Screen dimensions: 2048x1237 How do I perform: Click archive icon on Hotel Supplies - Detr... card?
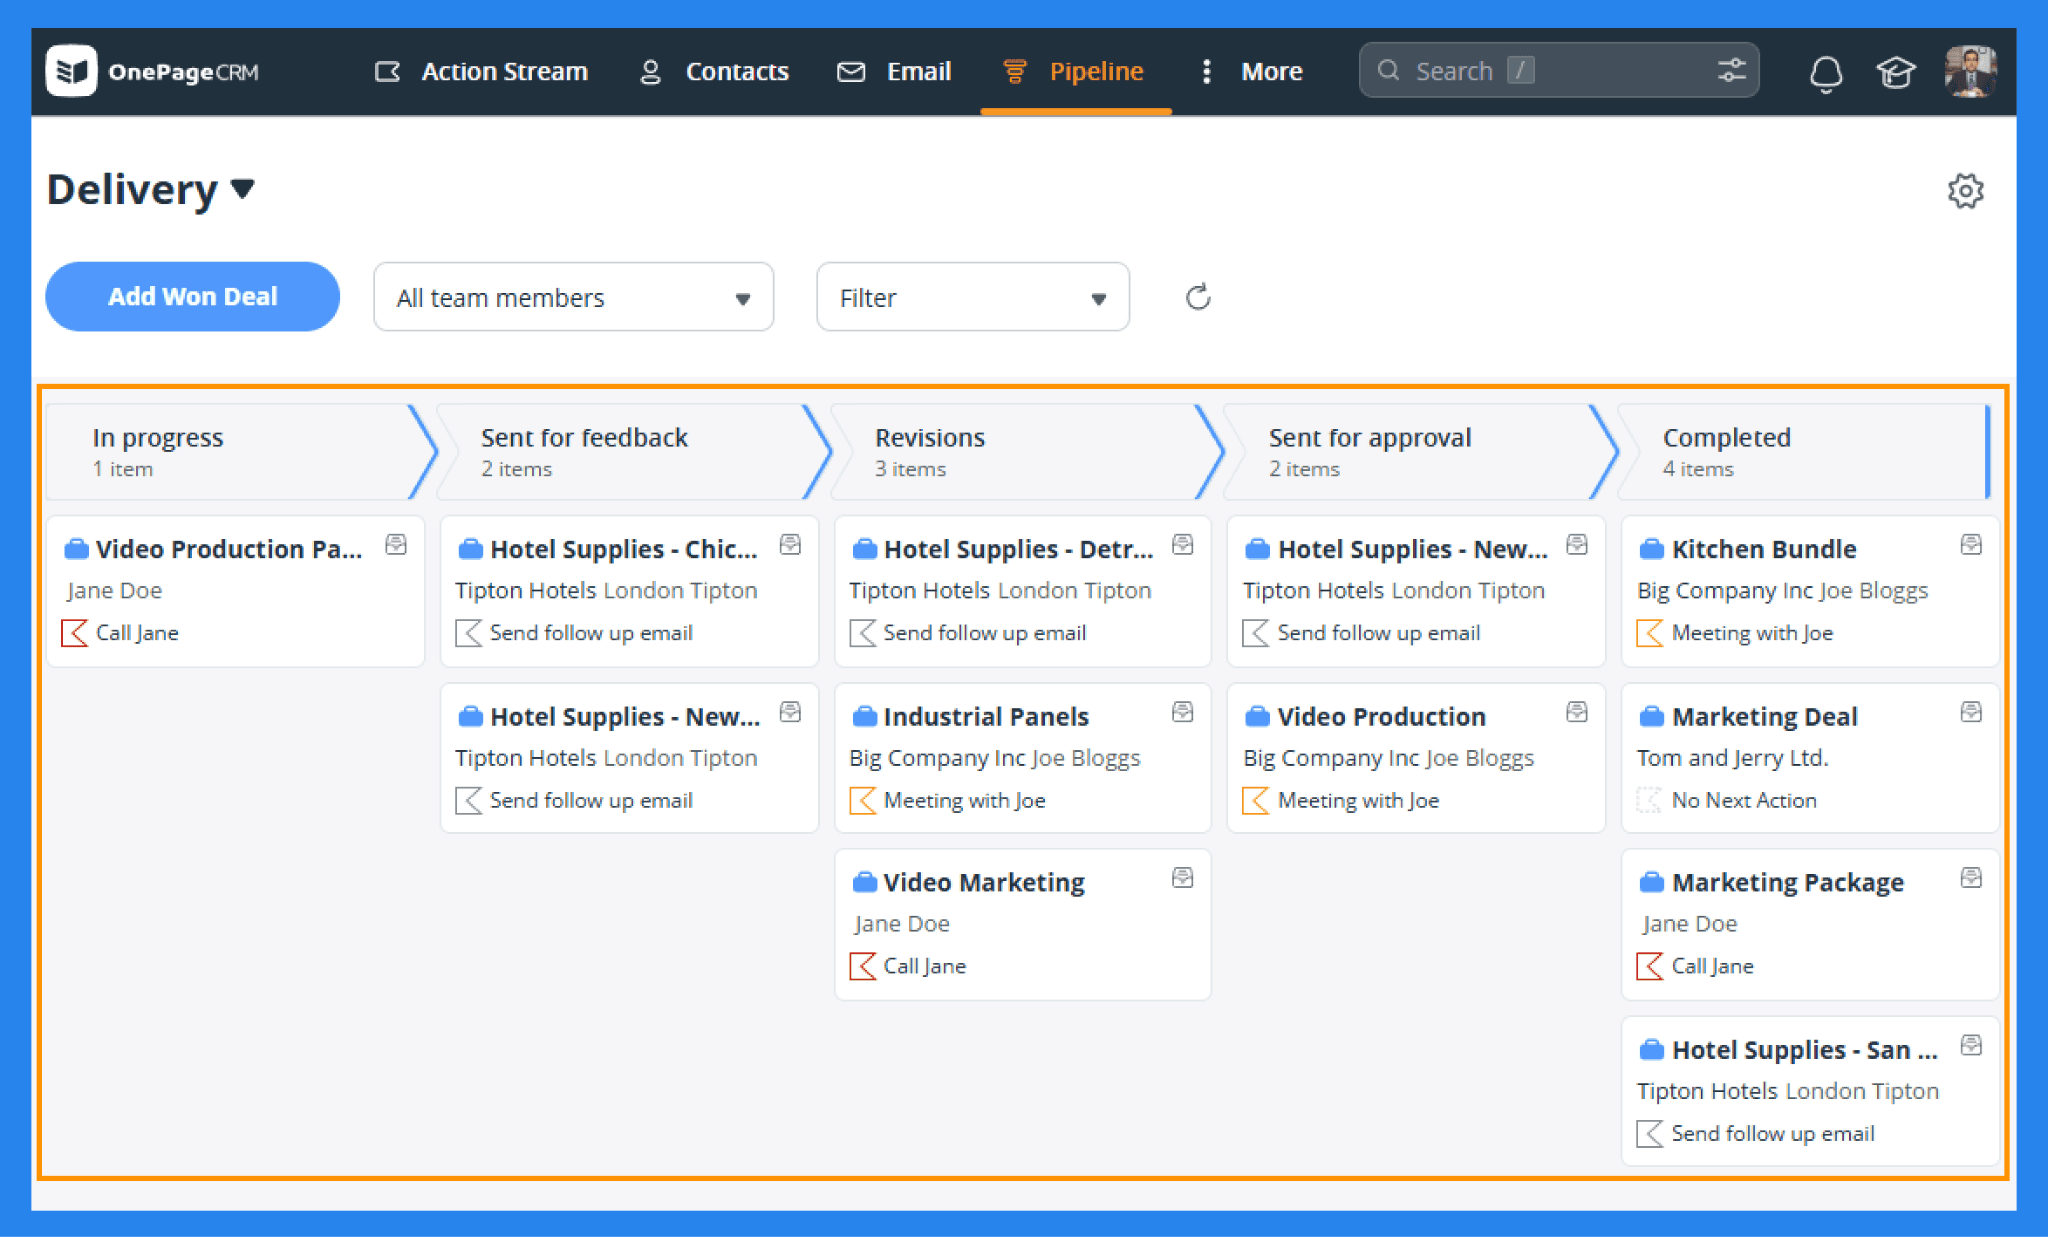[x=1183, y=545]
